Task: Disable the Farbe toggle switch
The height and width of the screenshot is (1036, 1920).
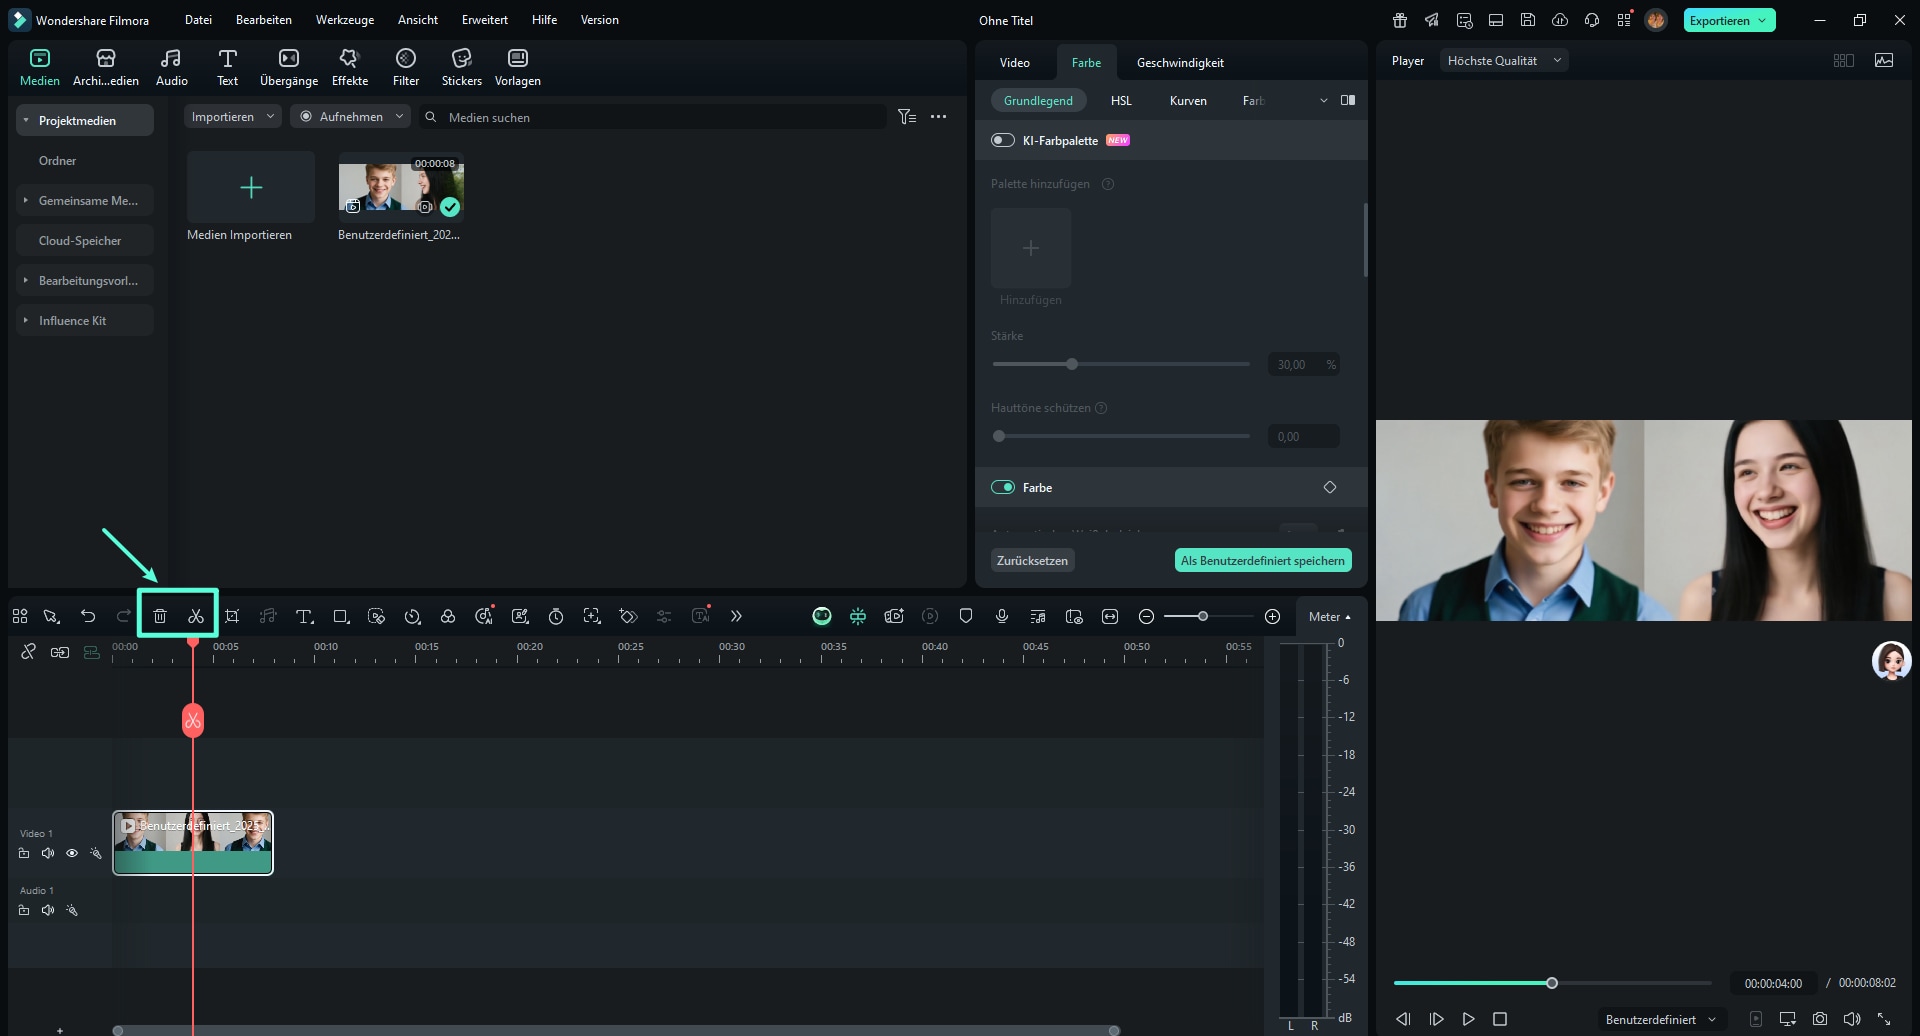Action: click(x=1002, y=487)
